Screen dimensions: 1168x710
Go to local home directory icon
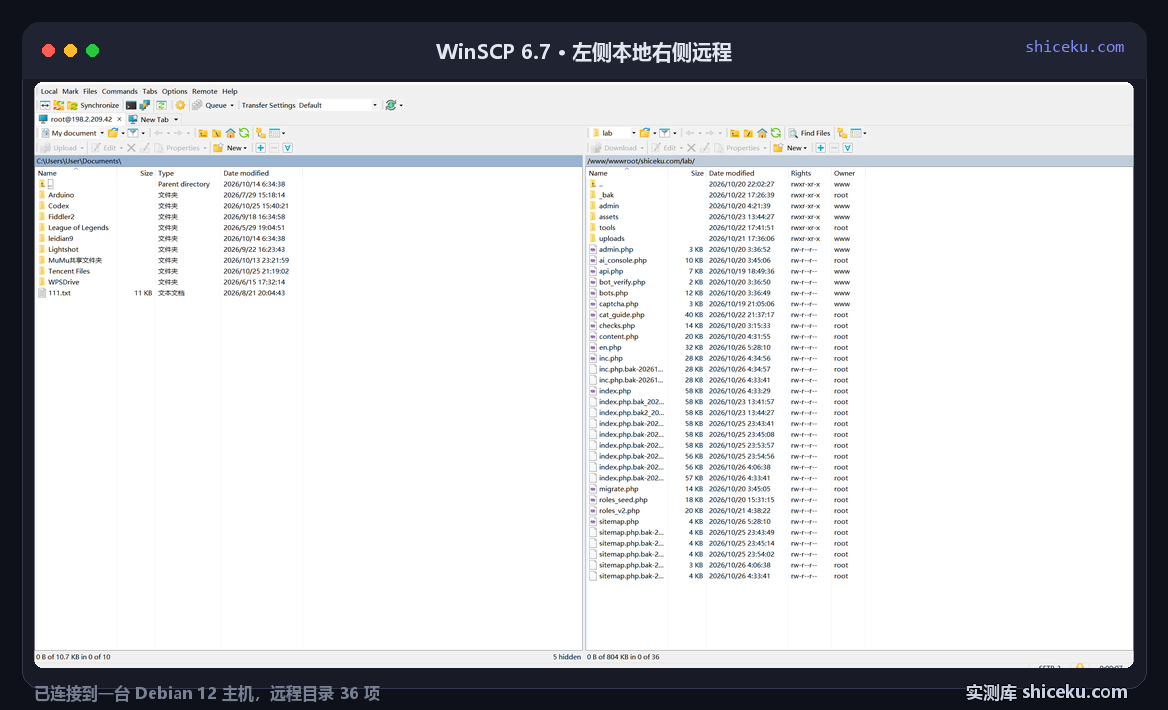pos(230,133)
